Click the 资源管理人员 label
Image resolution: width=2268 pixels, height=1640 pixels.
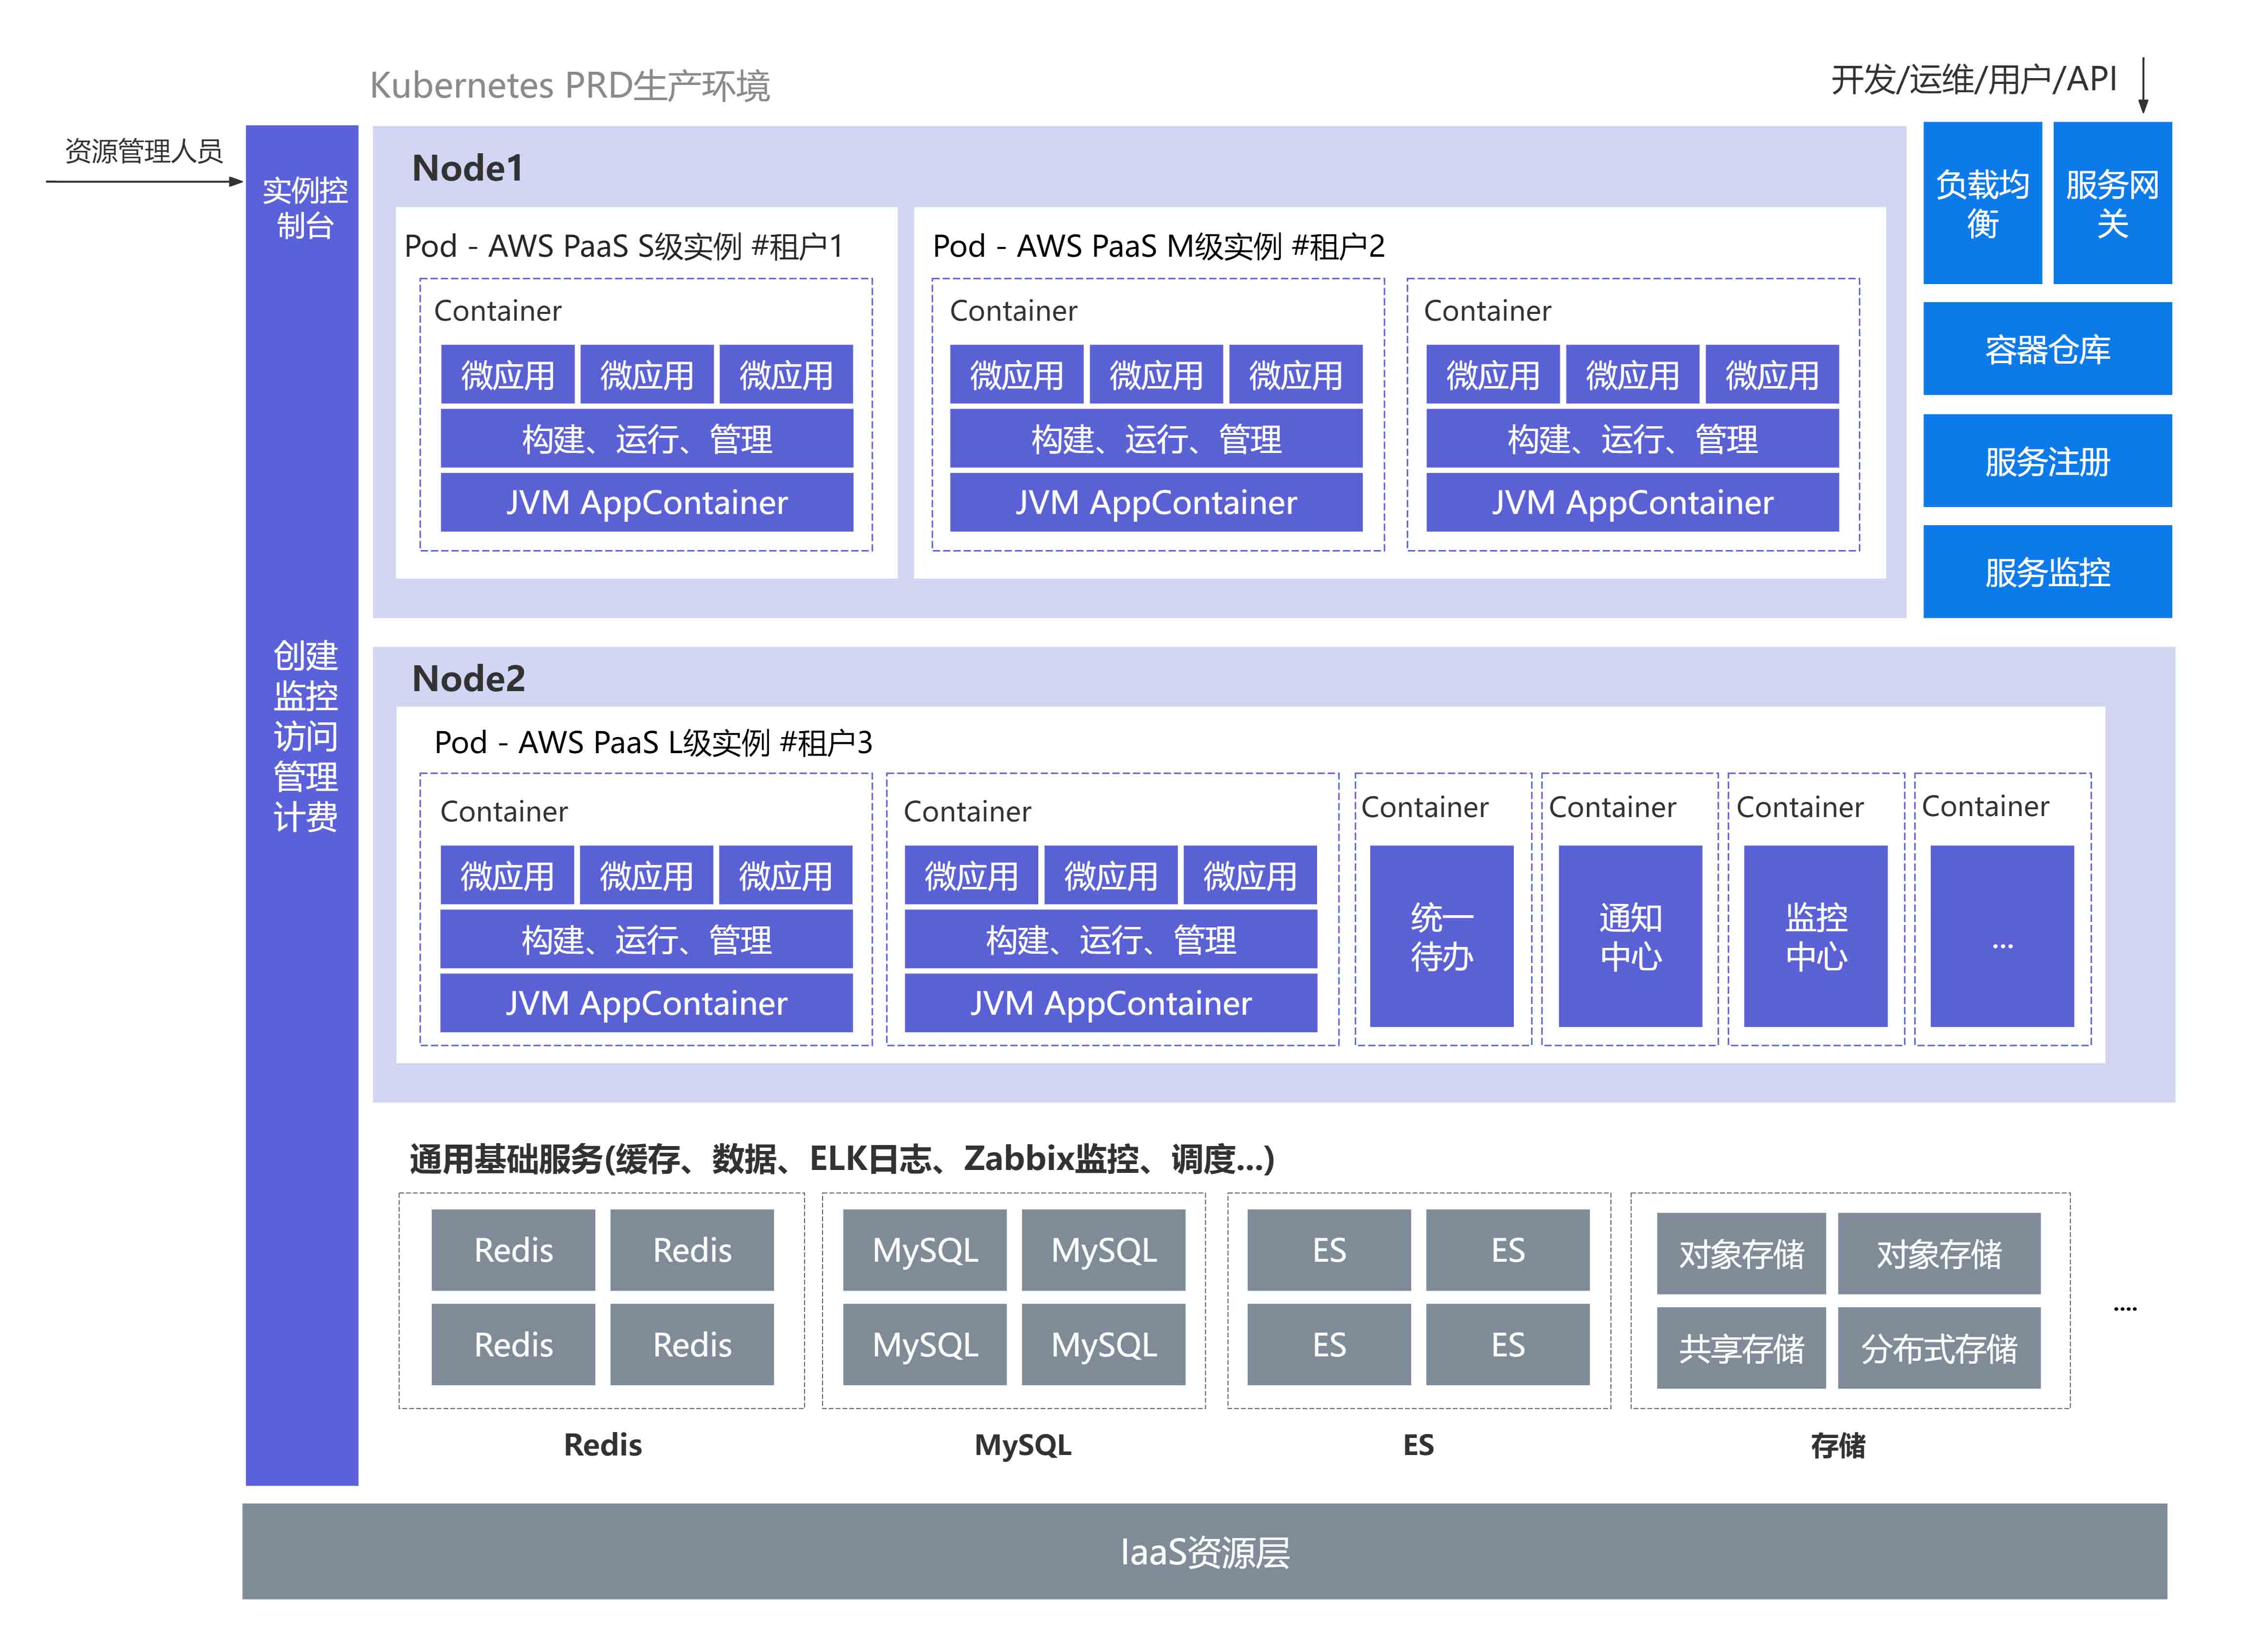click(143, 151)
